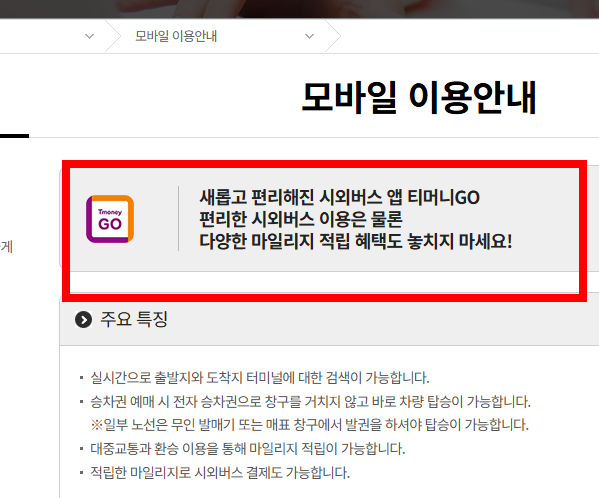This screenshot has width=599, height=498.
Task: Open the 모바일 이용안내 breadcrumb dropdown
Action: click(224, 36)
